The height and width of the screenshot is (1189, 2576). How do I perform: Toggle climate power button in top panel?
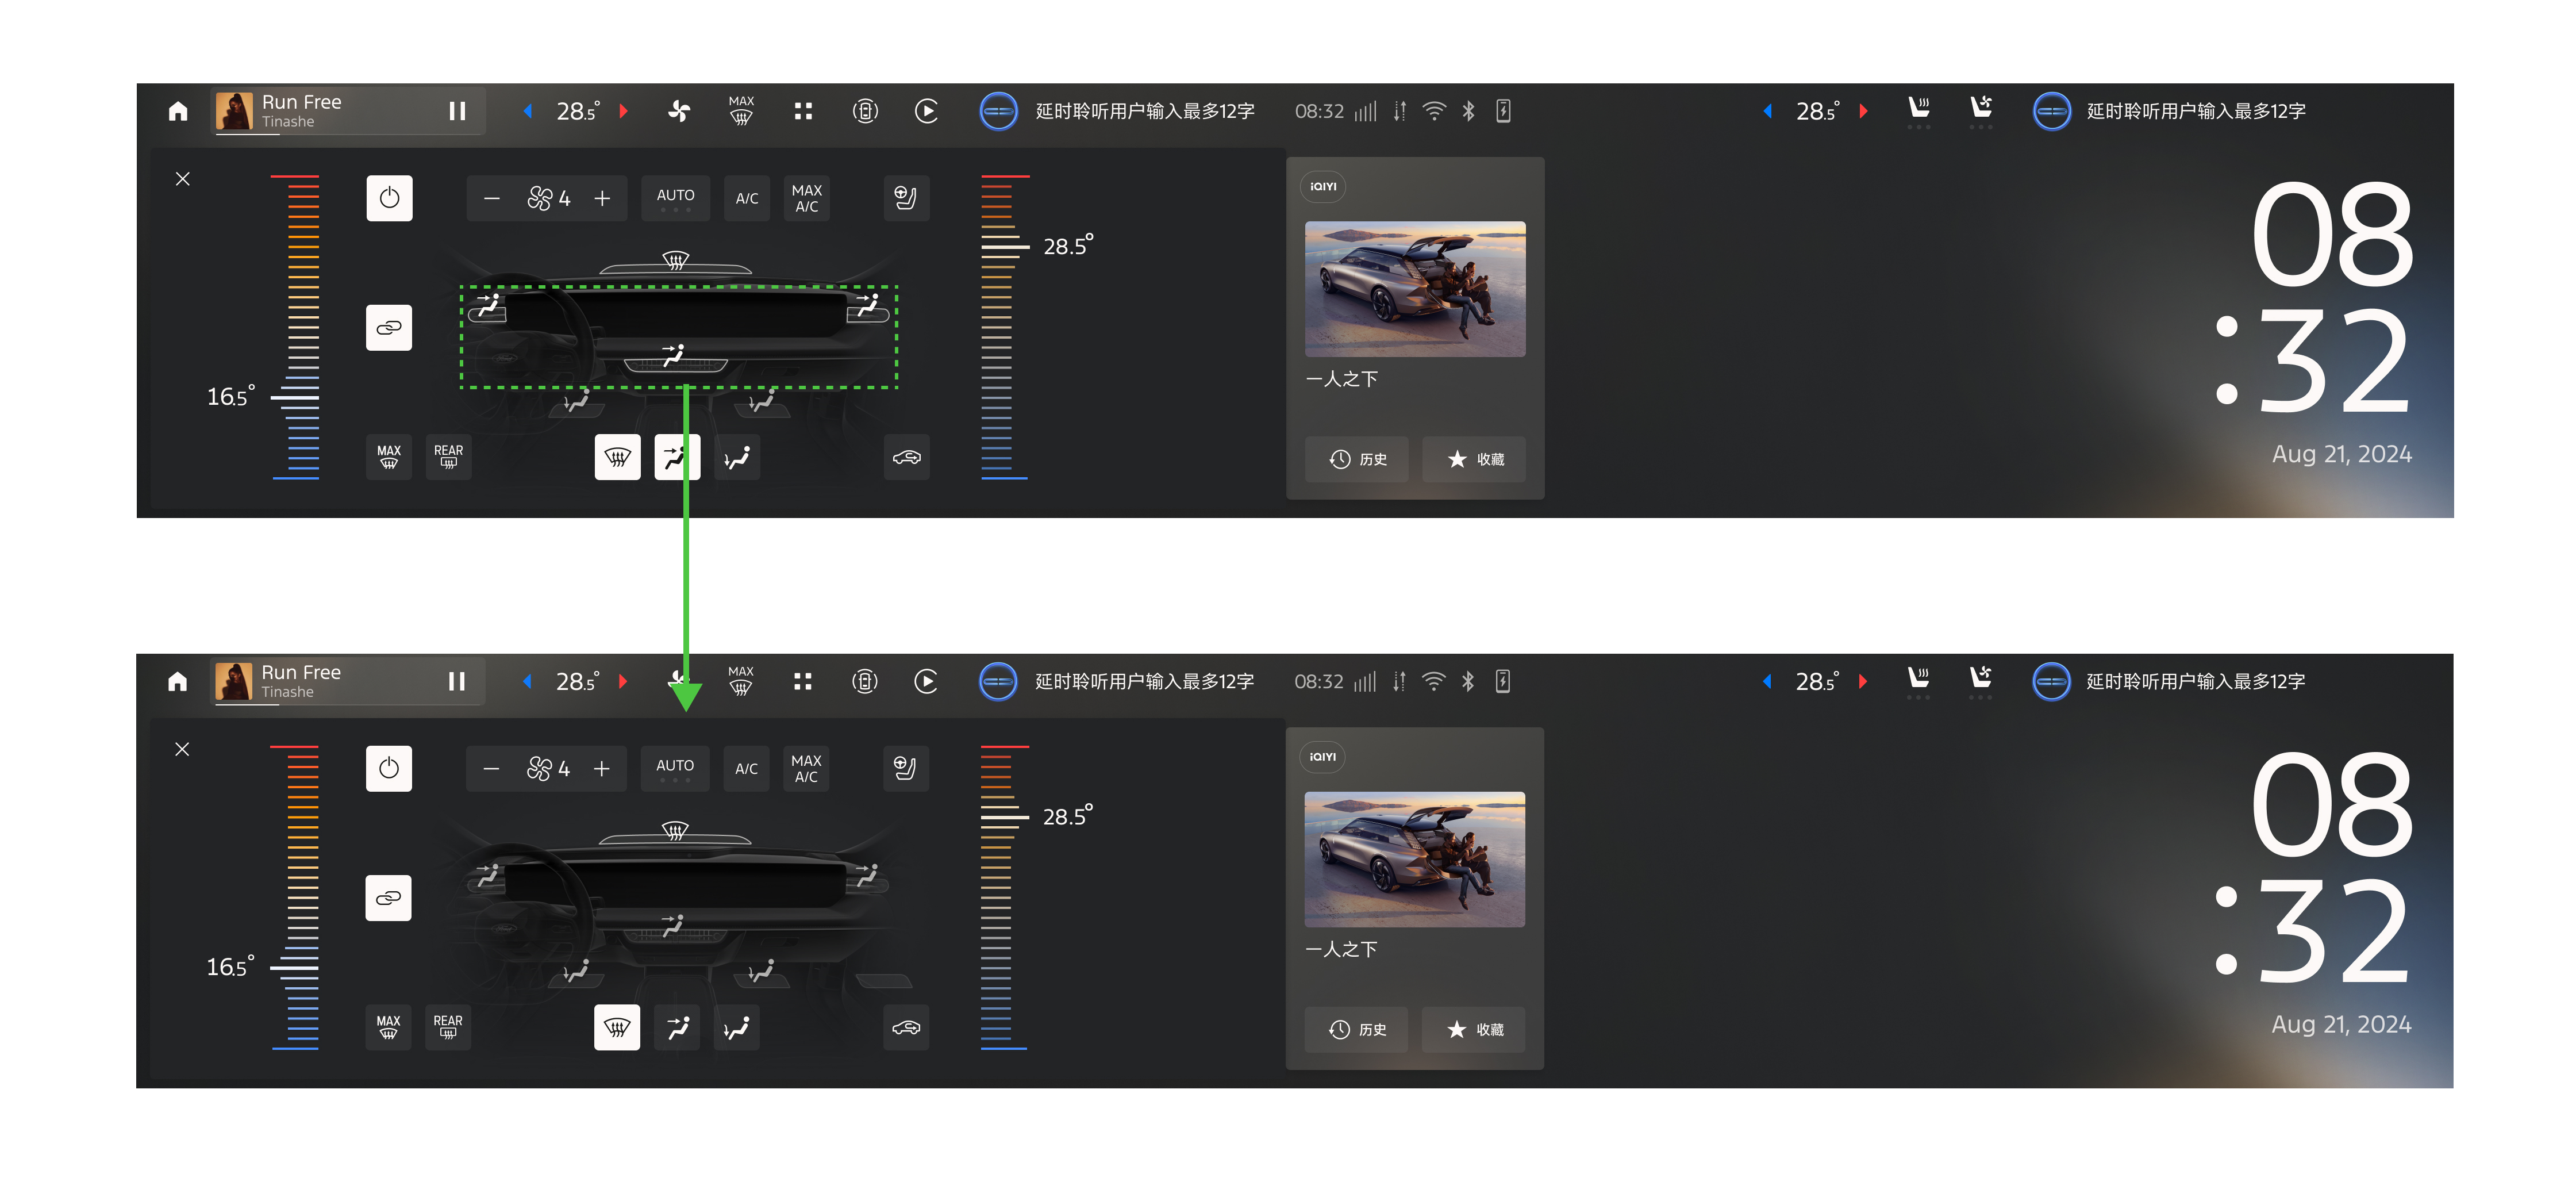click(389, 198)
